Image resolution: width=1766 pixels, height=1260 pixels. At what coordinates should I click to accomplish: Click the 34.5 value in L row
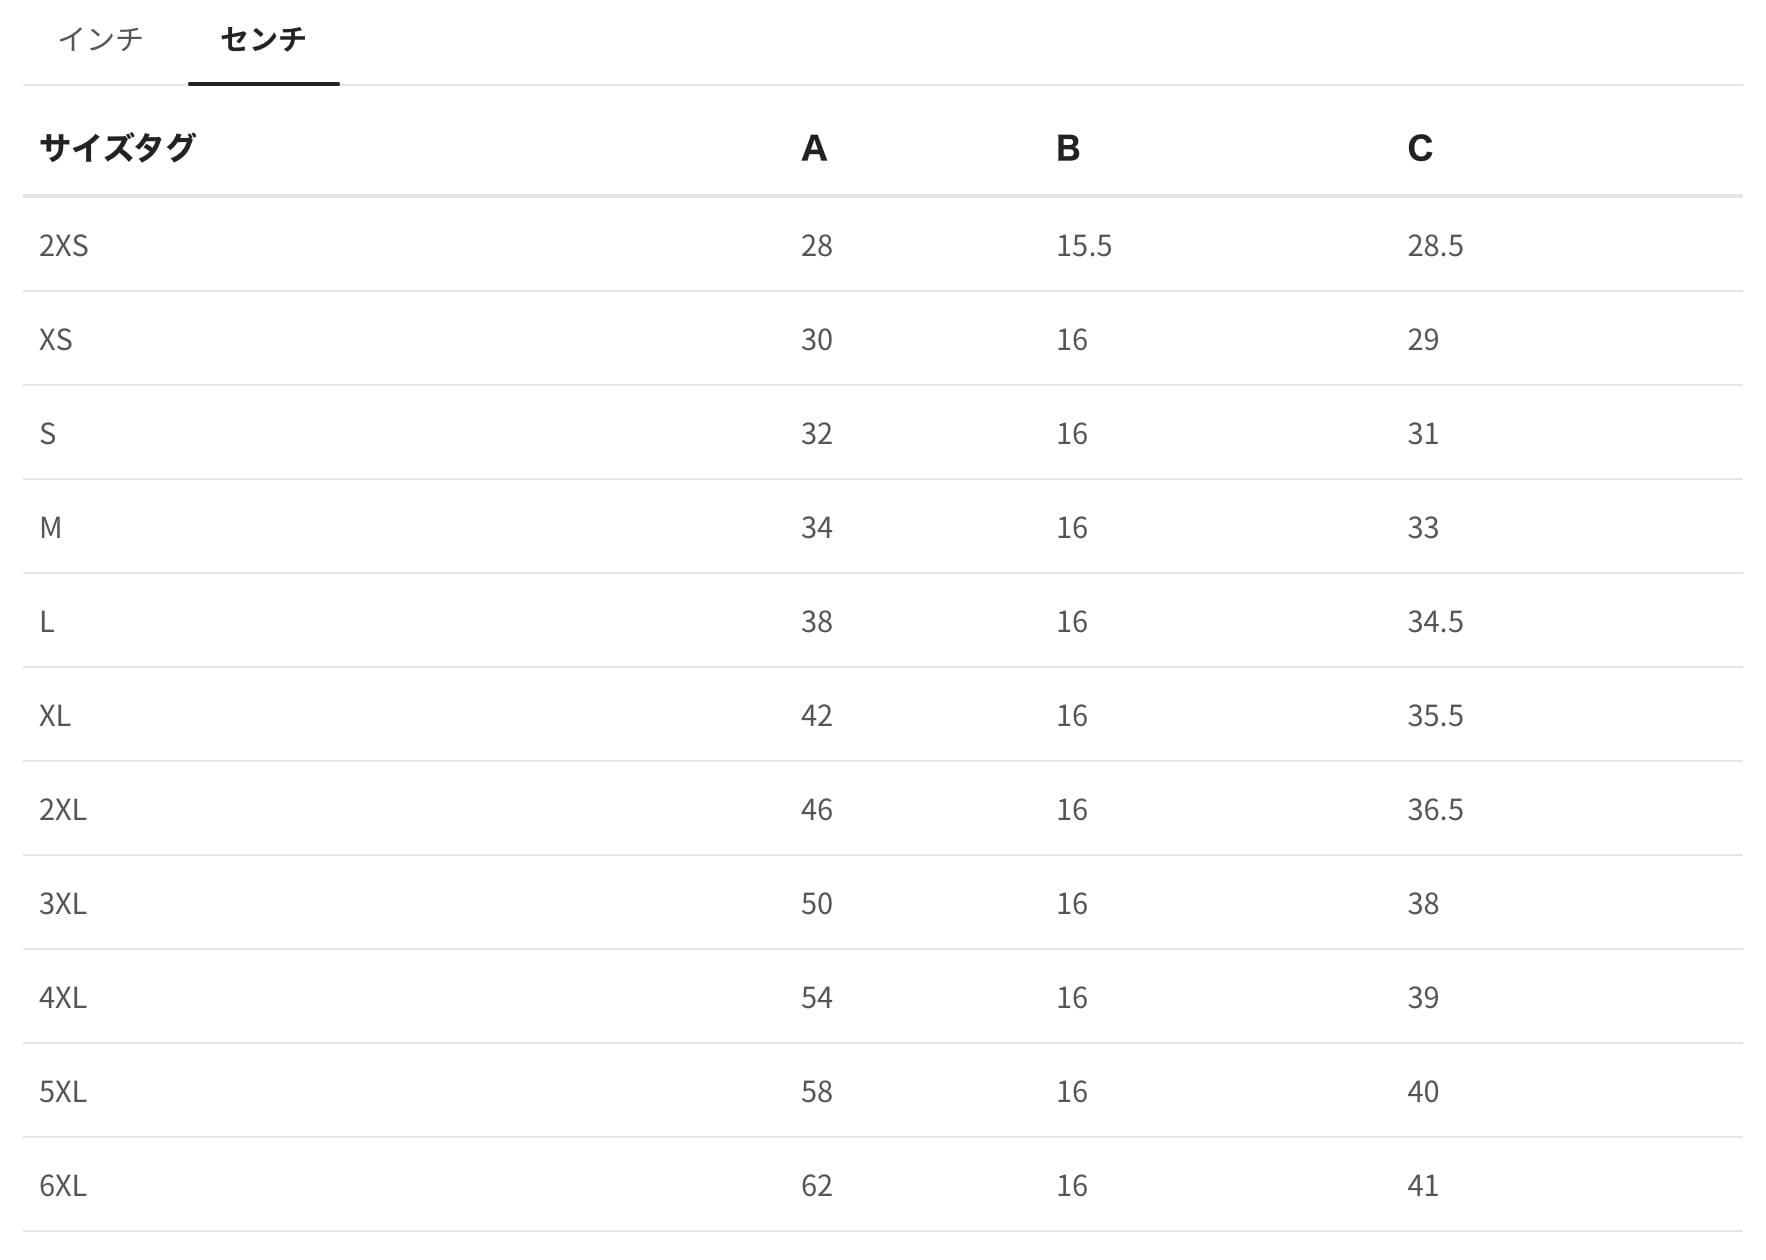point(1435,621)
